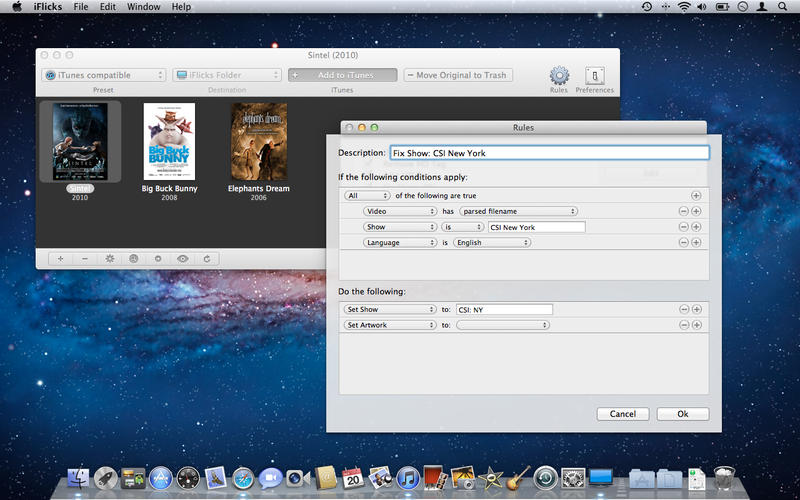Click the plus icon in bottom toolbar
Image resolution: width=800 pixels, height=500 pixels.
point(60,258)
